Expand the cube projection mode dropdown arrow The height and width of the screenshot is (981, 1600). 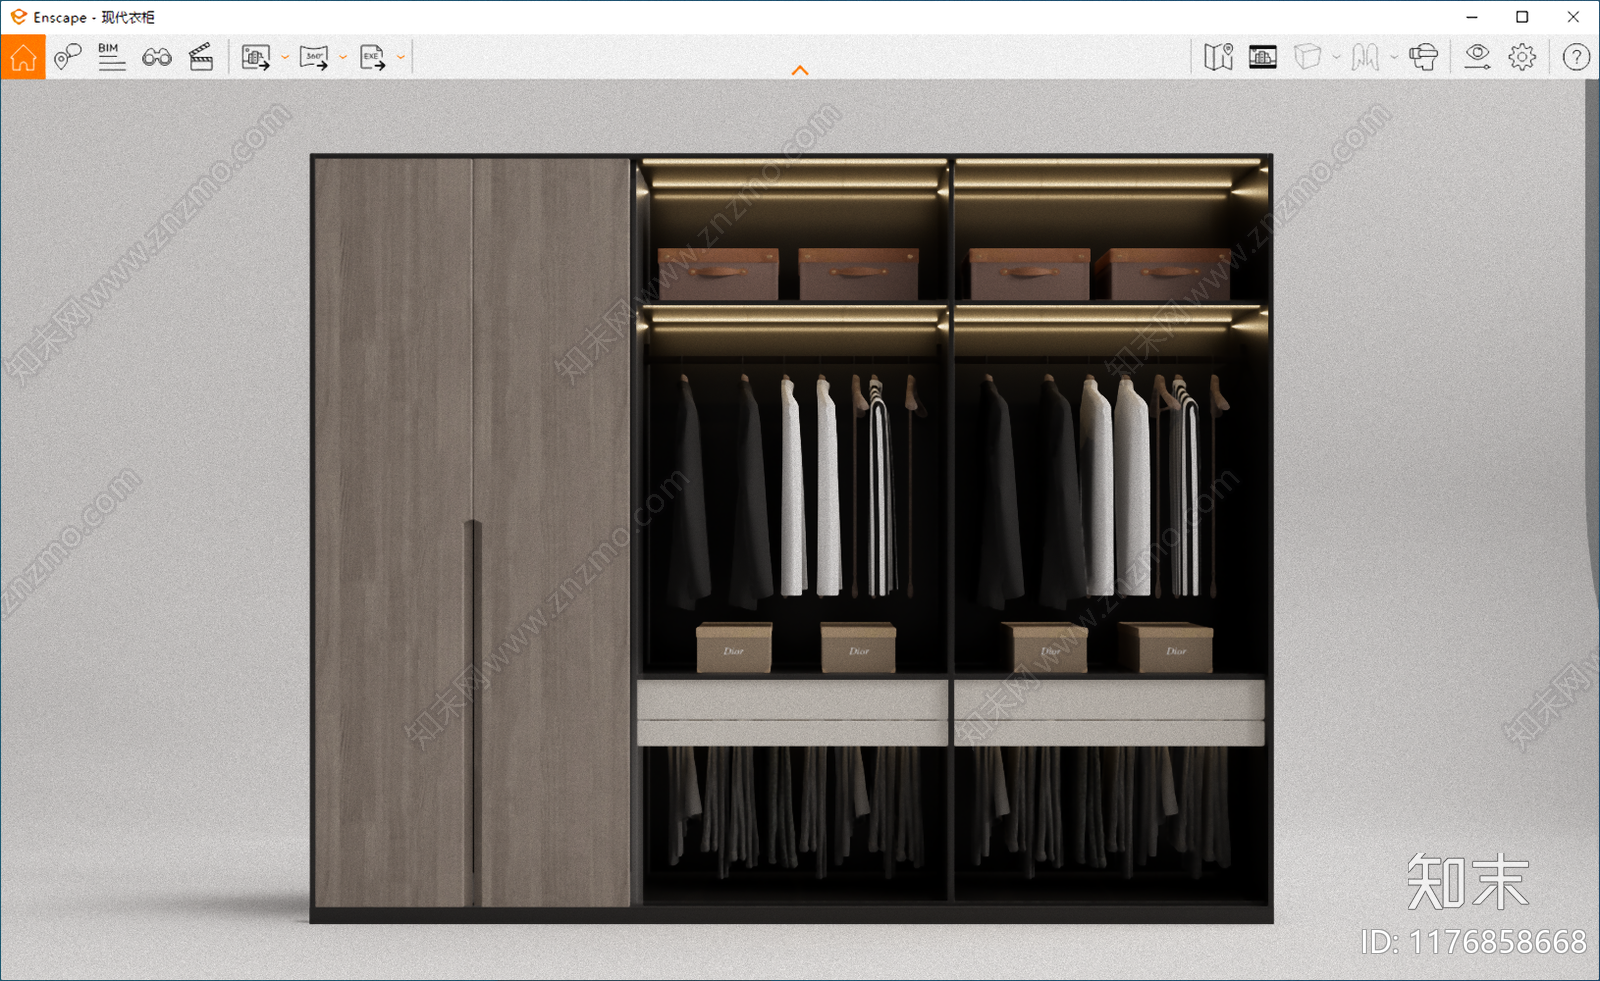[1336, 57]
